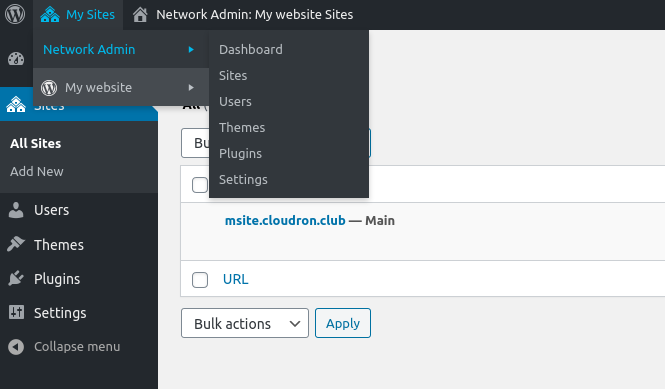Choose Dashboard from the flyout menu
The height and width of the screenshot is (389, 665).
[251, 50]
